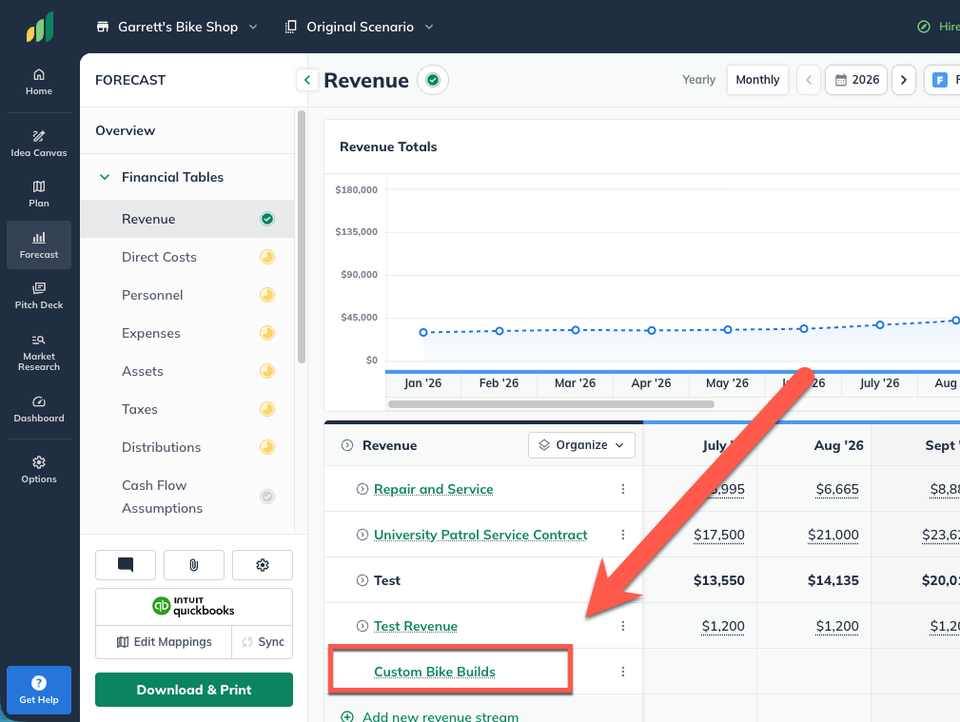Screen dimensions: 960x722
Task: Open Forecast Overview
Action: (187, 130)
